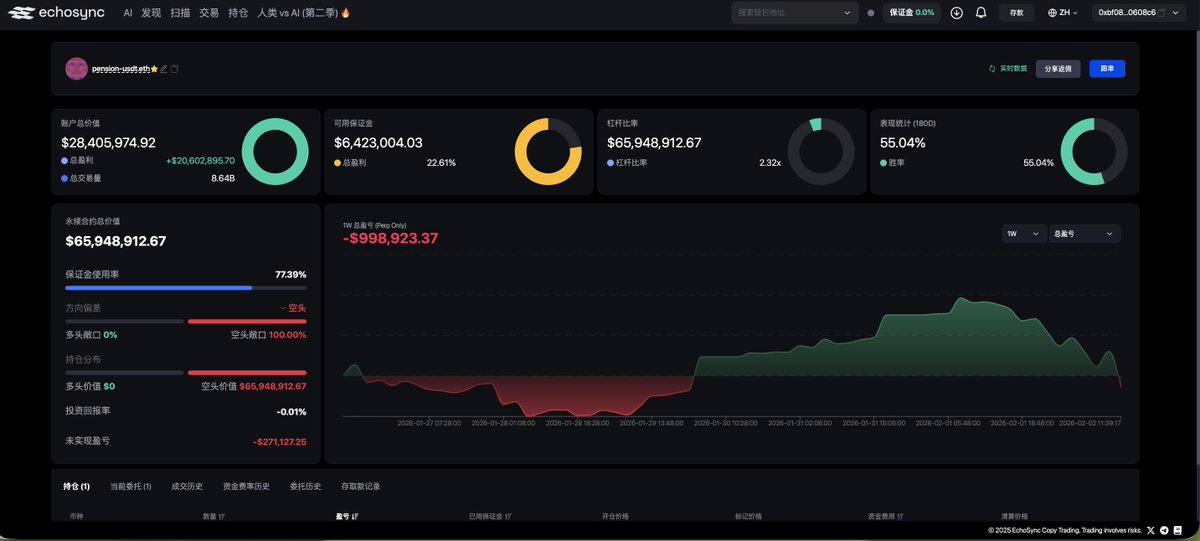This screenshot has width=1200, height=541.
Task: Click the -$998,923.37 weekly PnL figure
Action: pyautogui.click(x=390, y=239)
